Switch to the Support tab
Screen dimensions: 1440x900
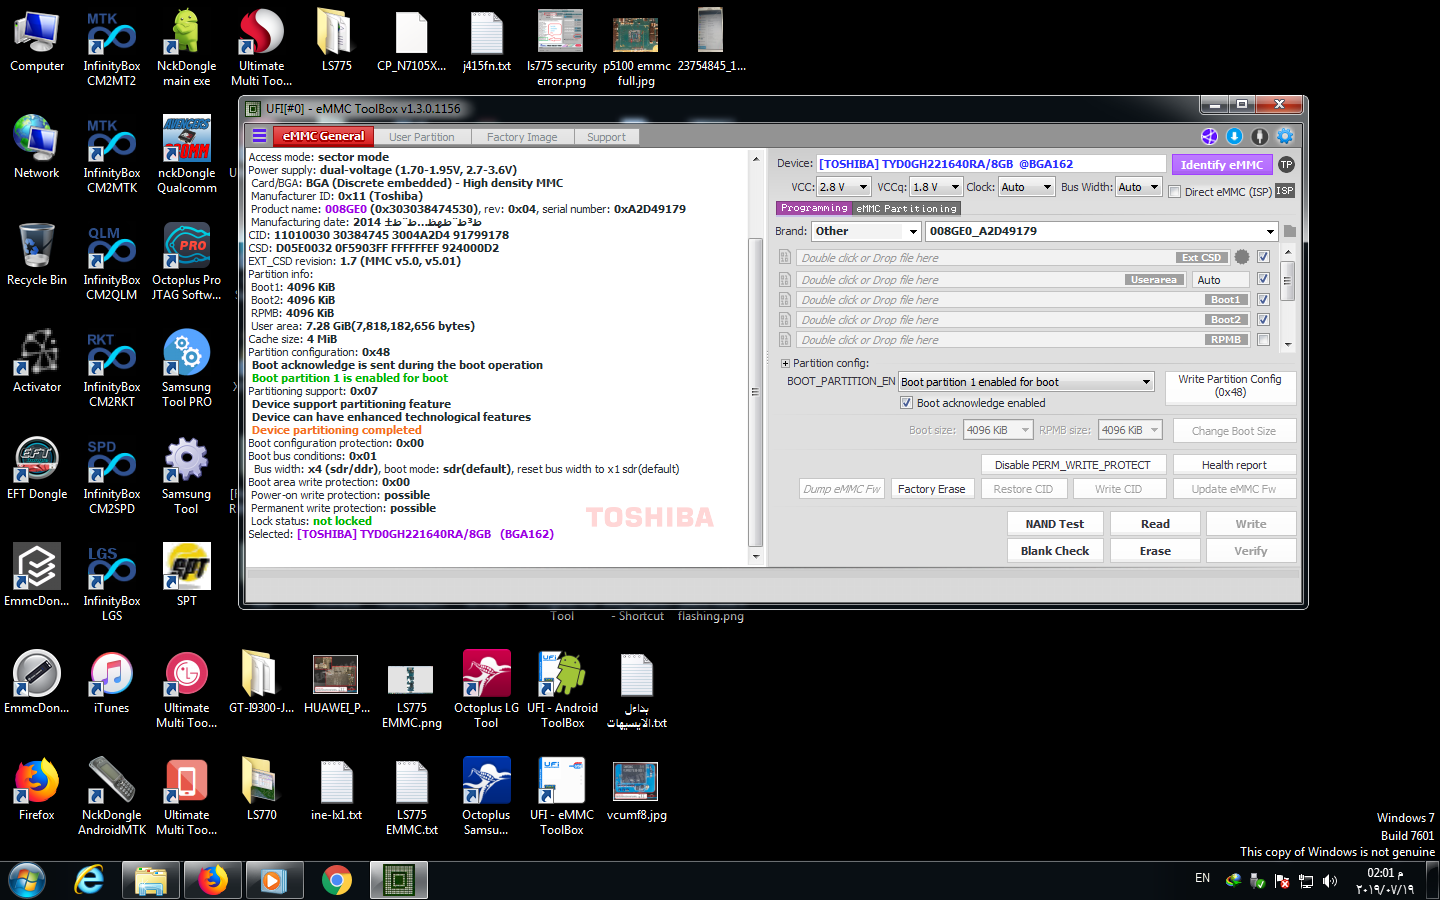pyautogui.click(x=606, y=137)
